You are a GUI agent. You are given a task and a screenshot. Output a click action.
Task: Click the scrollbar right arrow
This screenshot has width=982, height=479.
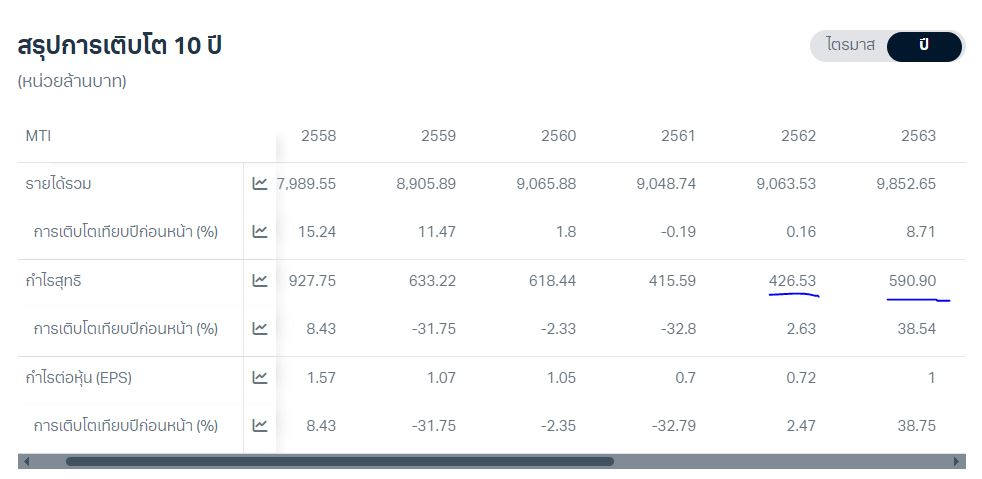click(957, 462)
